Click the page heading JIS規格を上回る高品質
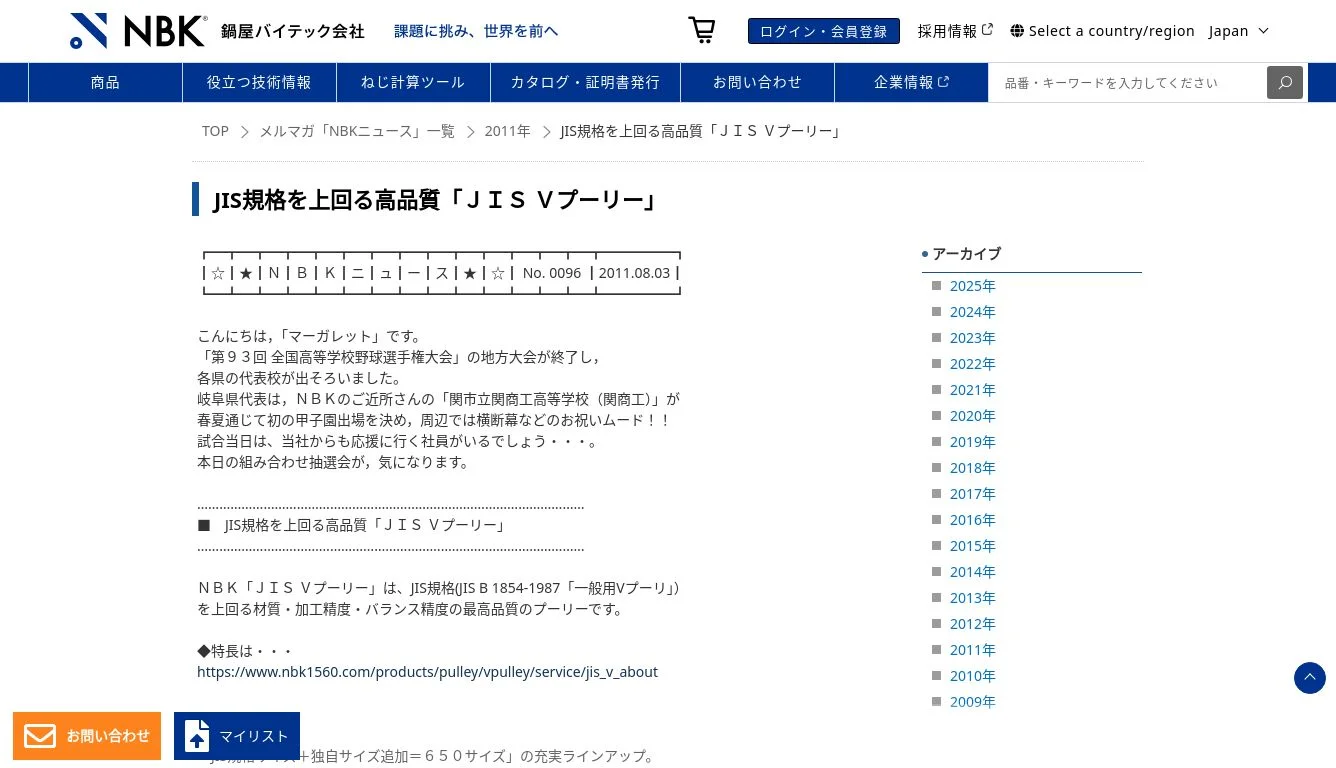Image resolution: width=1336 pixels, height=768 pixels. coord(435,200)
